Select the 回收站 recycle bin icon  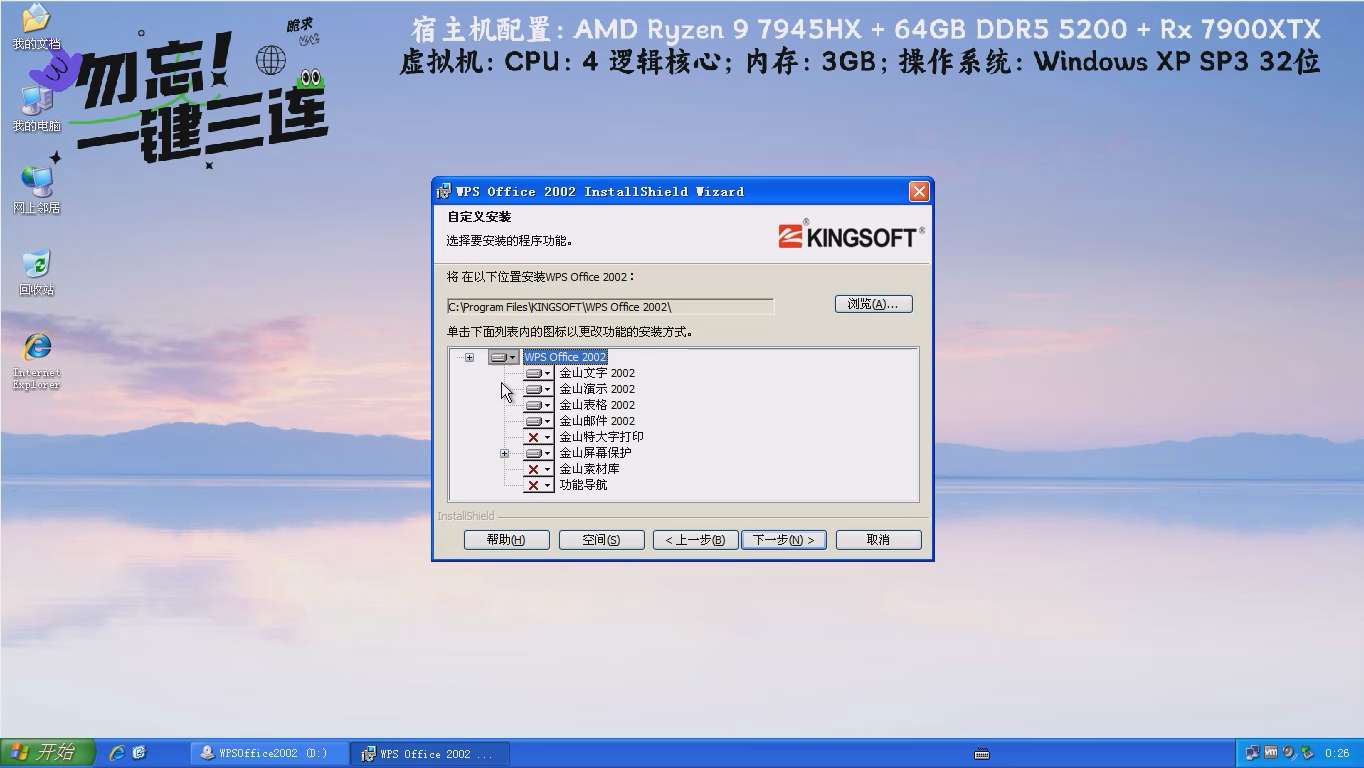point(36,272)
